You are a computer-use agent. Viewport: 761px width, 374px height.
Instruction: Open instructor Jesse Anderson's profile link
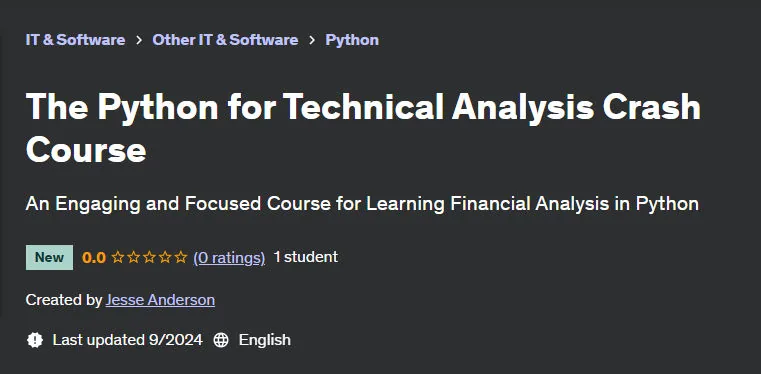point(160,300)
